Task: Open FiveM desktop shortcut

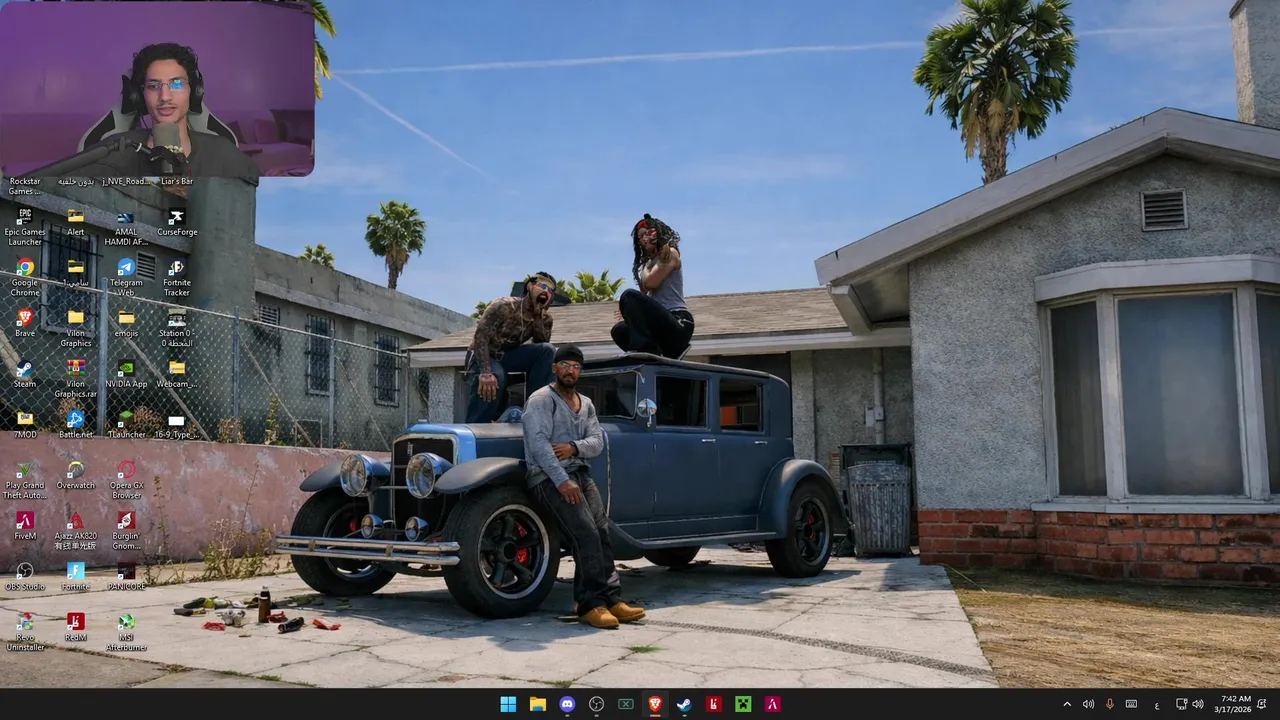Action: coord(25,525)
